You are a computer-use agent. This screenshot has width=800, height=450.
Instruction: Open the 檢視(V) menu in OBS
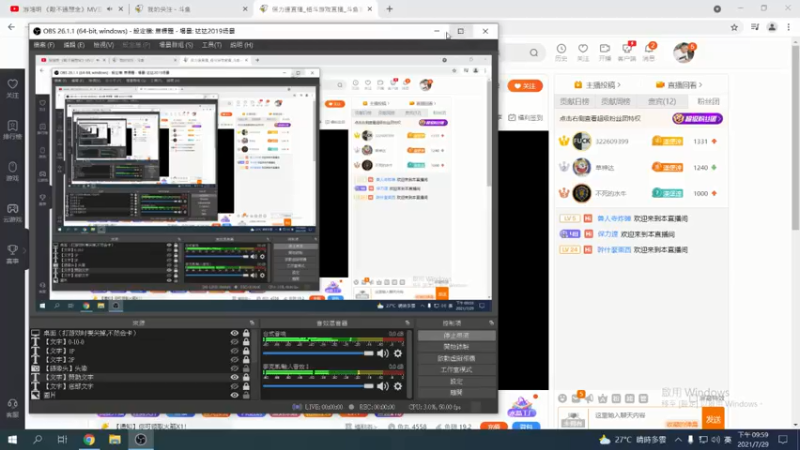pyautogui.click(x=104, y=45)
